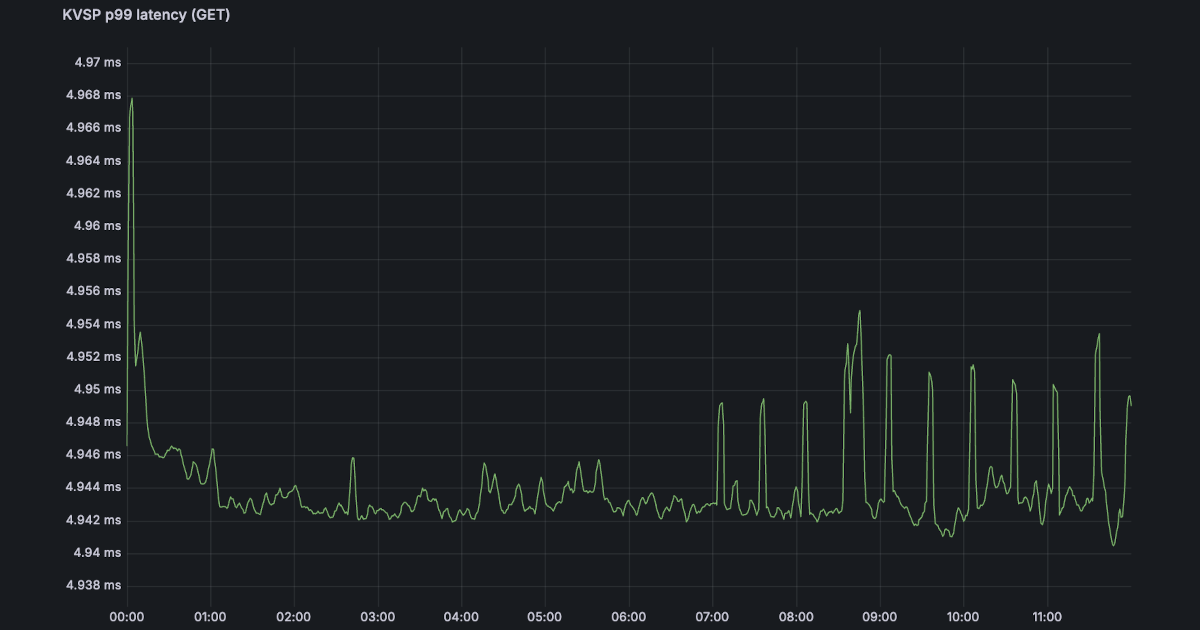Click the 4.954 ms y-axis label
The image size is (1200, 630).
coord(94,324)
